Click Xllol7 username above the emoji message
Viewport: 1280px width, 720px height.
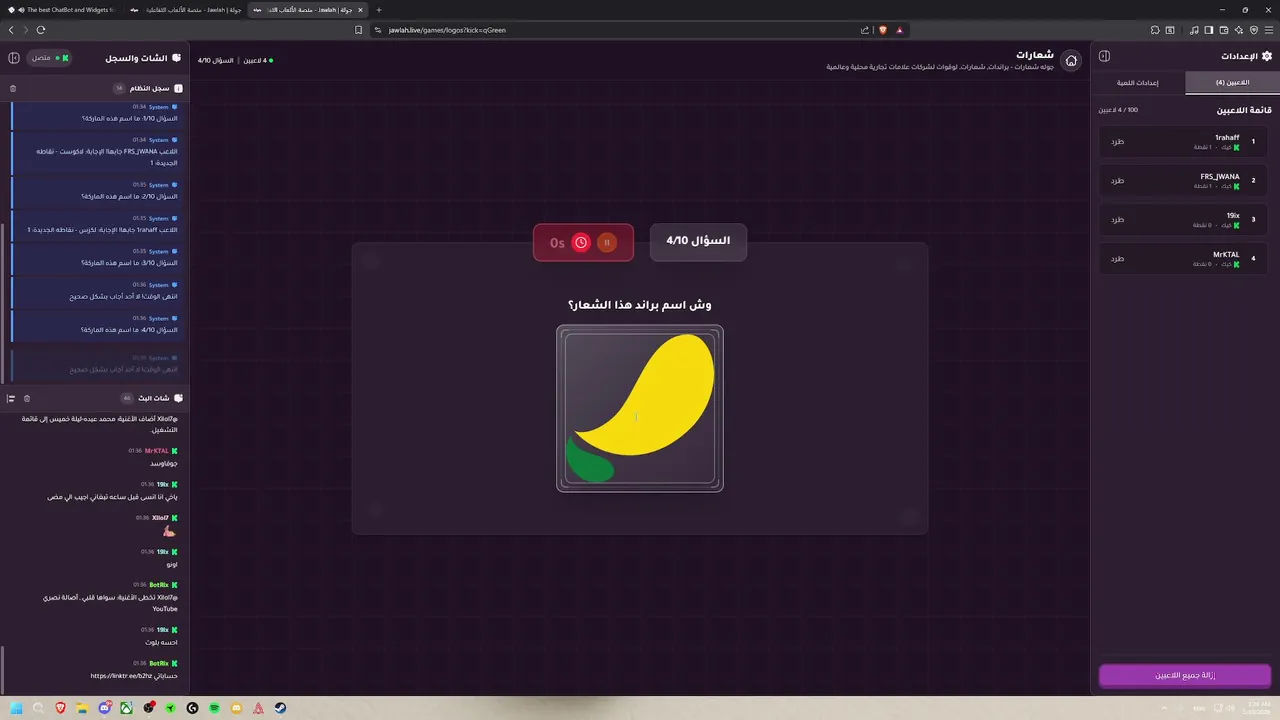click(x=160, y=518)
